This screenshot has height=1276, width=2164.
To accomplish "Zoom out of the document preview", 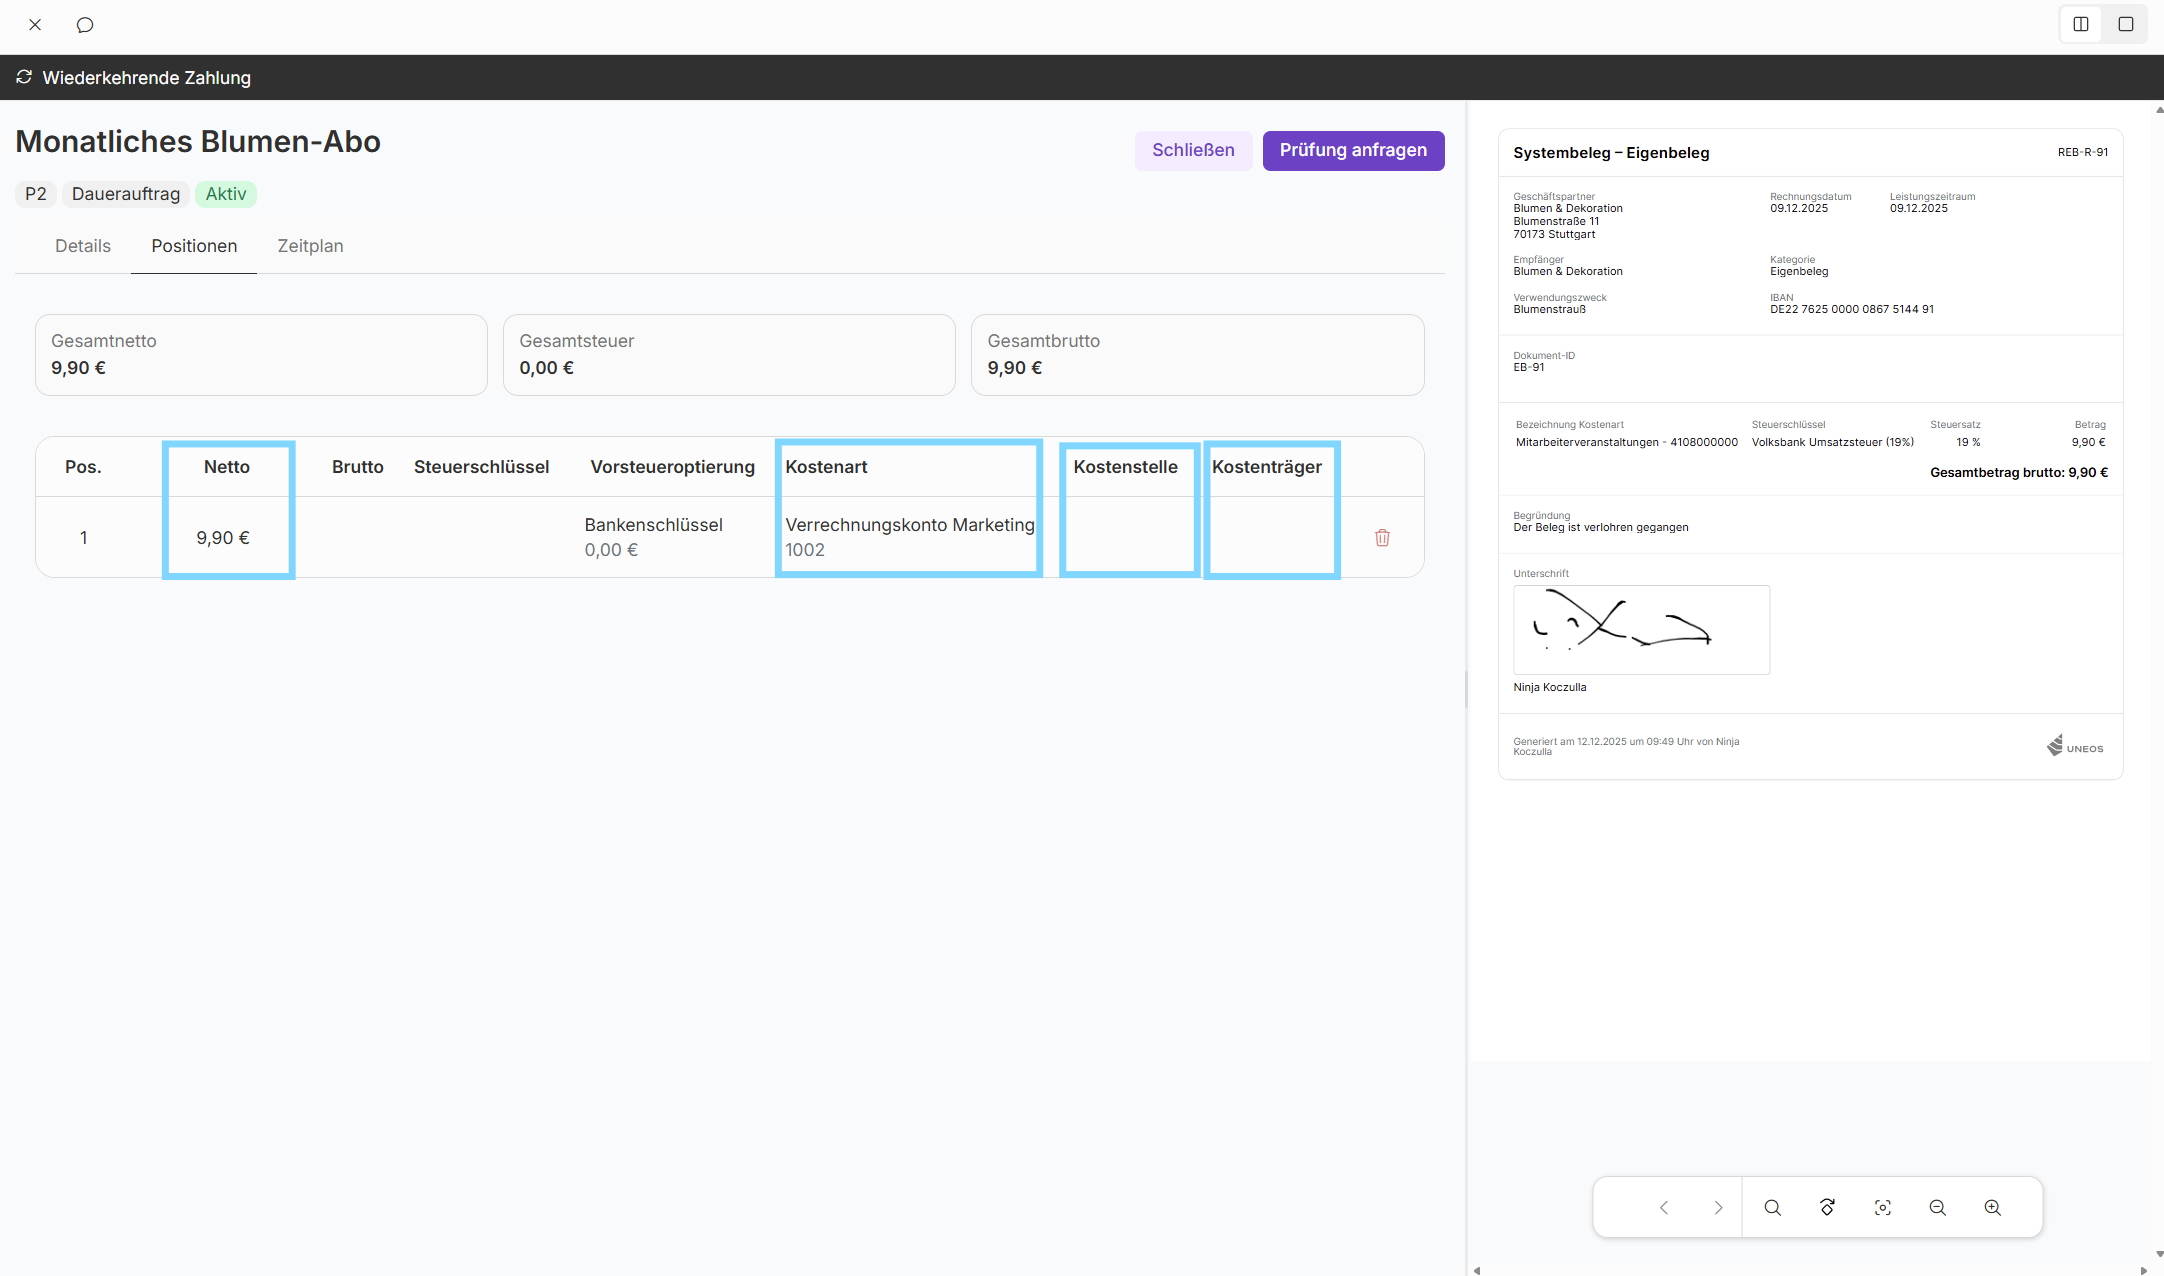I will point(1937,1208).
